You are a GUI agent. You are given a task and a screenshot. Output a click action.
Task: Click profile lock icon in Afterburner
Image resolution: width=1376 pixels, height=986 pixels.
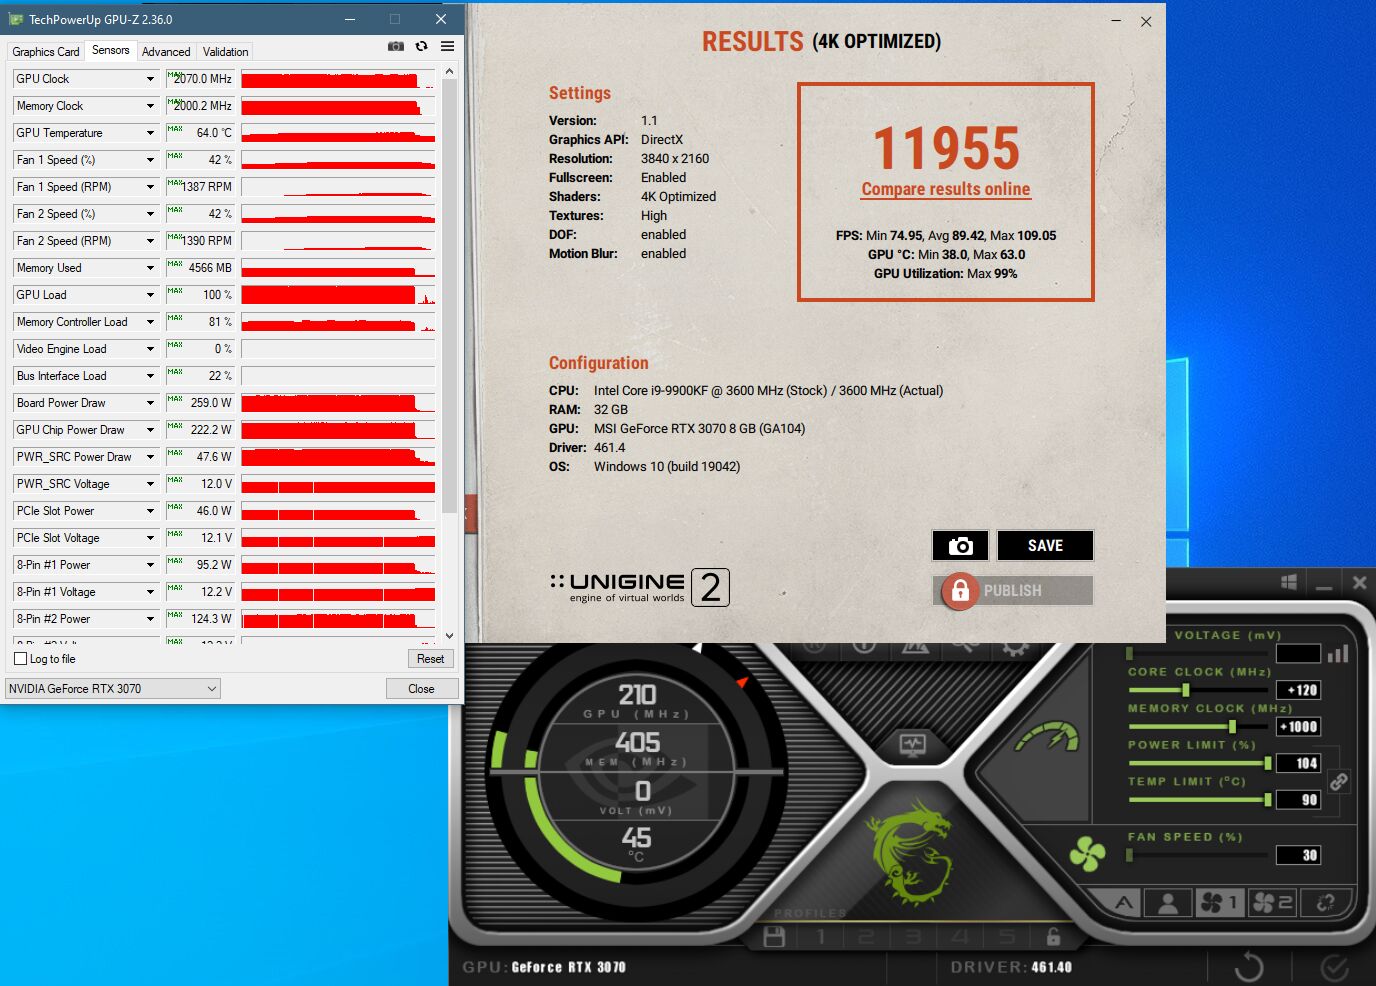pos(1053,937)
